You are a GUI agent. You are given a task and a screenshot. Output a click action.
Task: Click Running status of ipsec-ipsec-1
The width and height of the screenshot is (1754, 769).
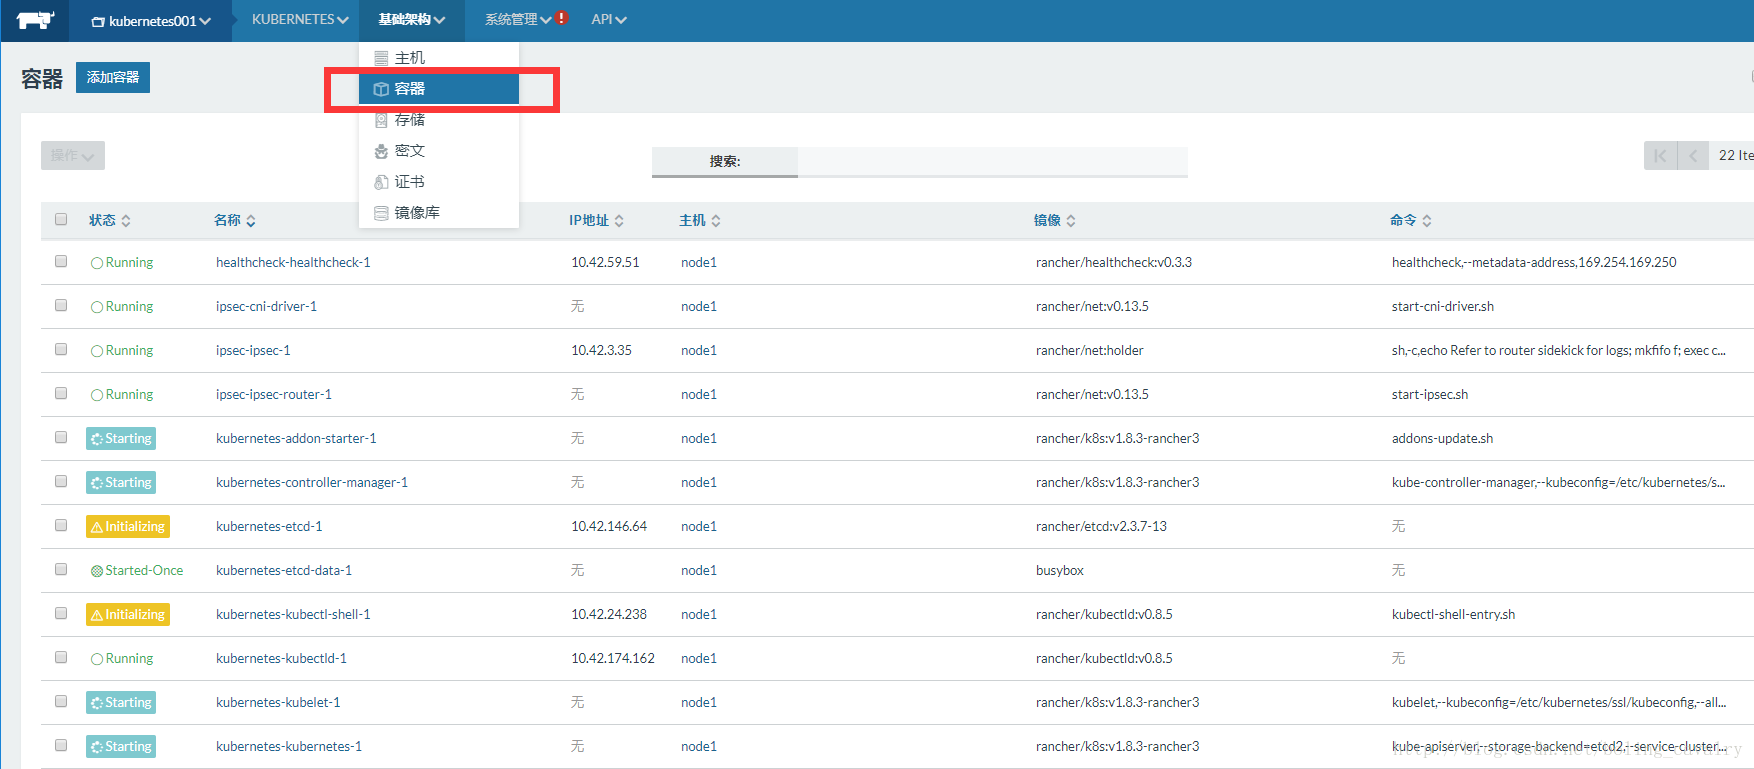(x=122, y=350)
